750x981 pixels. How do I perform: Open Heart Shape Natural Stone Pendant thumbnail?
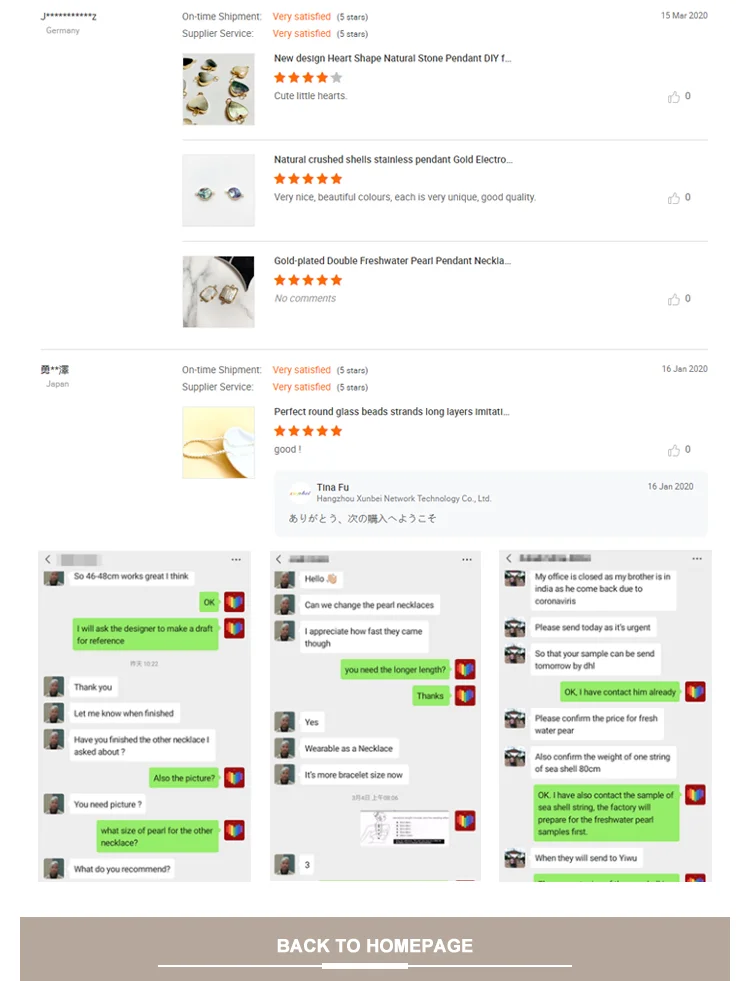pyautogui.click(x=218, y=89)
